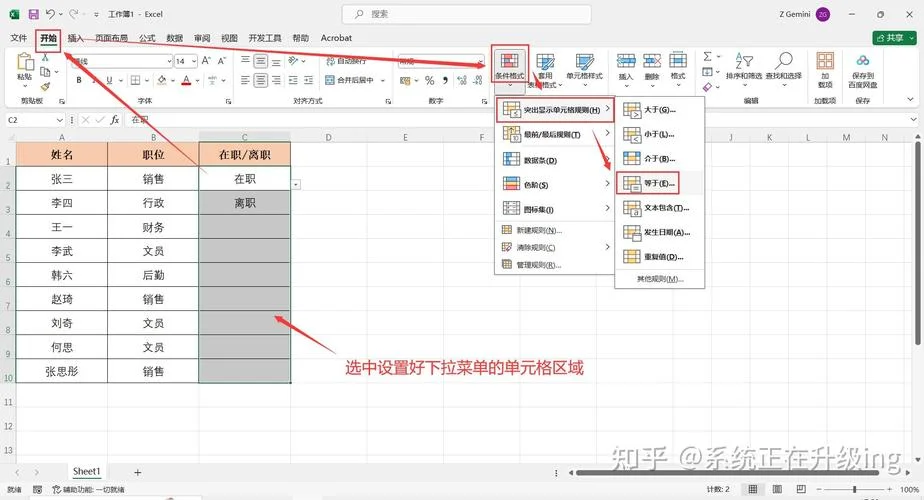This screenshot has height=500, width=924.
Task: Open the font size 14 dropdown
Action: point(194,61)
